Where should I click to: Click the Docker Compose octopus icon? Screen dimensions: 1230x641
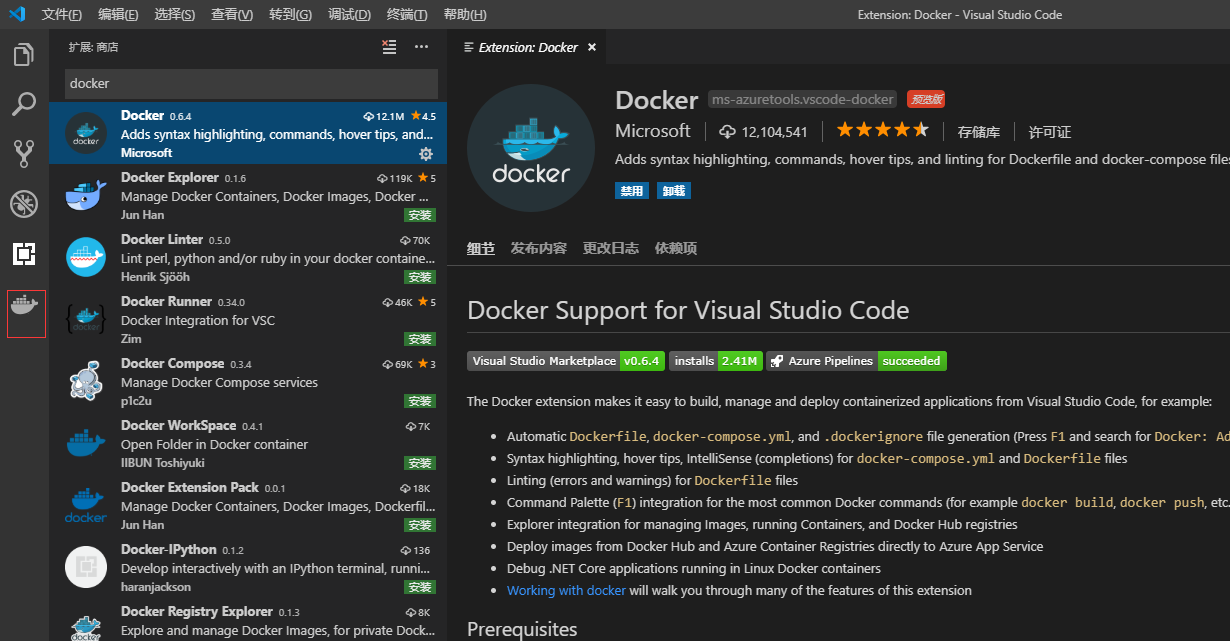click(86, 381)
